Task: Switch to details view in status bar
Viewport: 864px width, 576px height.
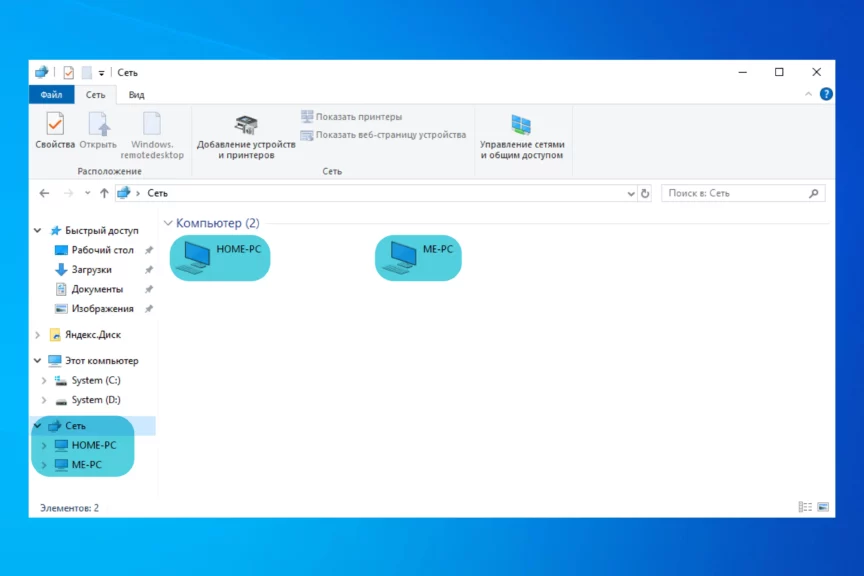Action: point(805,507)
